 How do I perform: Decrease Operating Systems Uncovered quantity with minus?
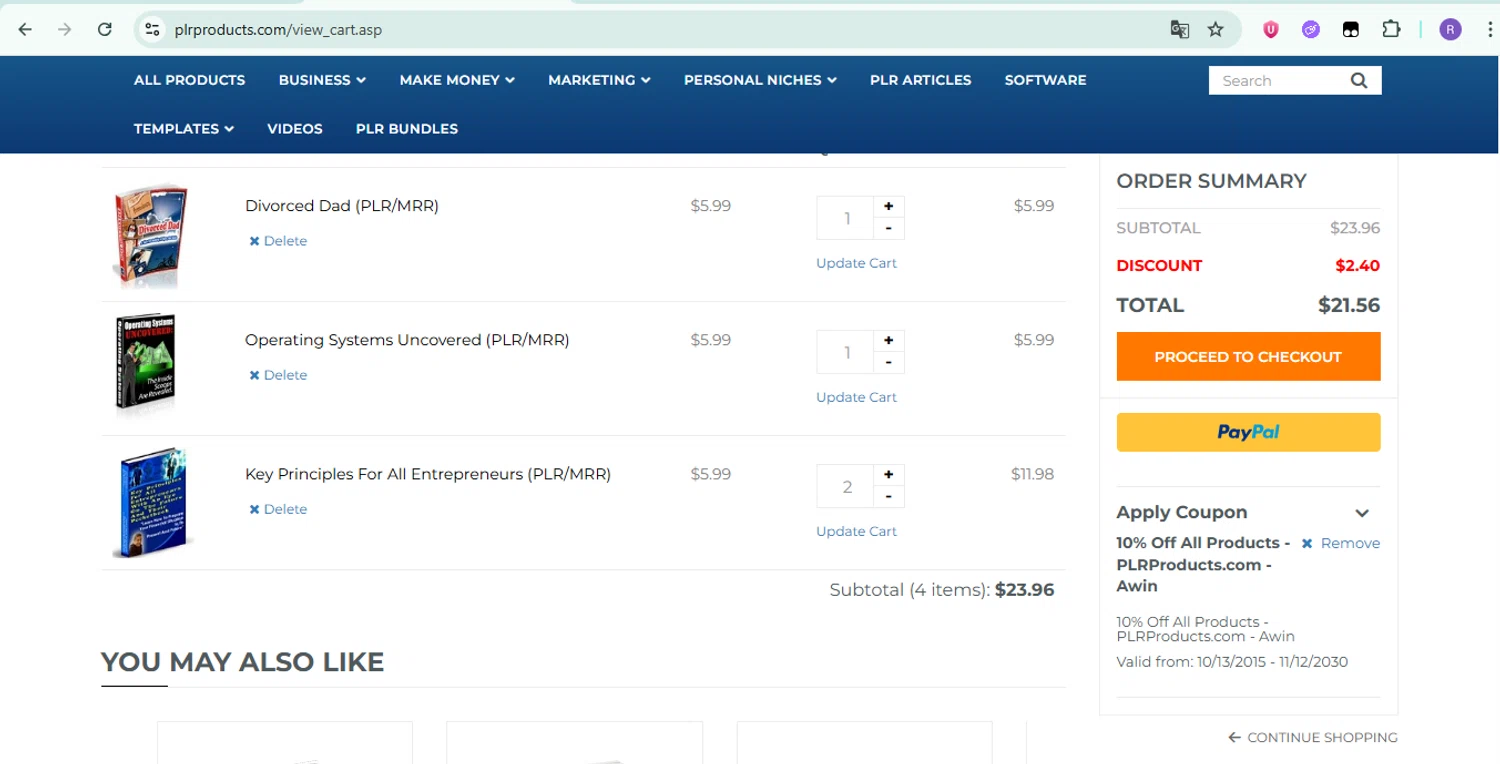[x=888, y=363]
